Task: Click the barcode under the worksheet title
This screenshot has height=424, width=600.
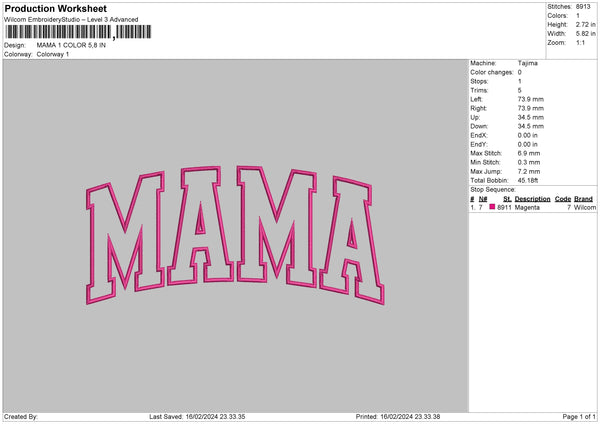Action: pos(78,32)
